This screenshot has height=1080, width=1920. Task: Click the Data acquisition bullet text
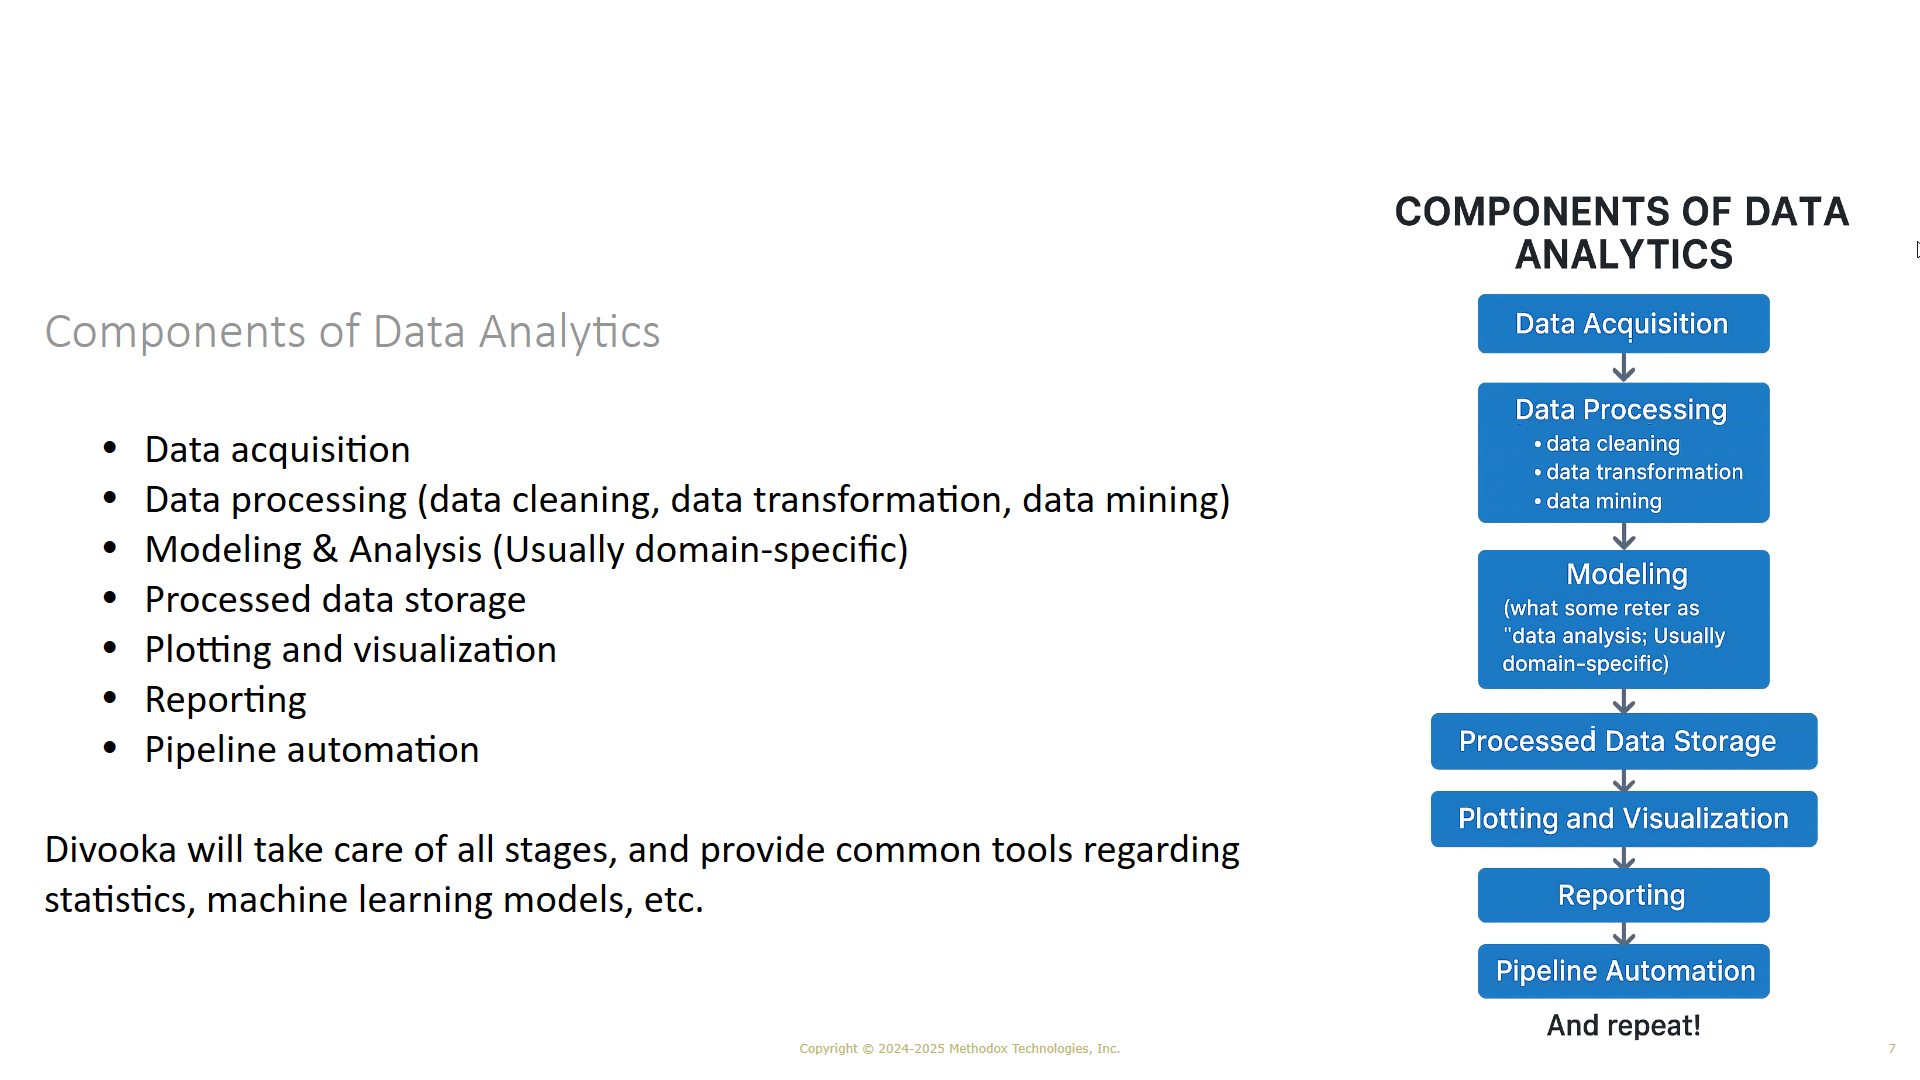(x=278, y=450)
